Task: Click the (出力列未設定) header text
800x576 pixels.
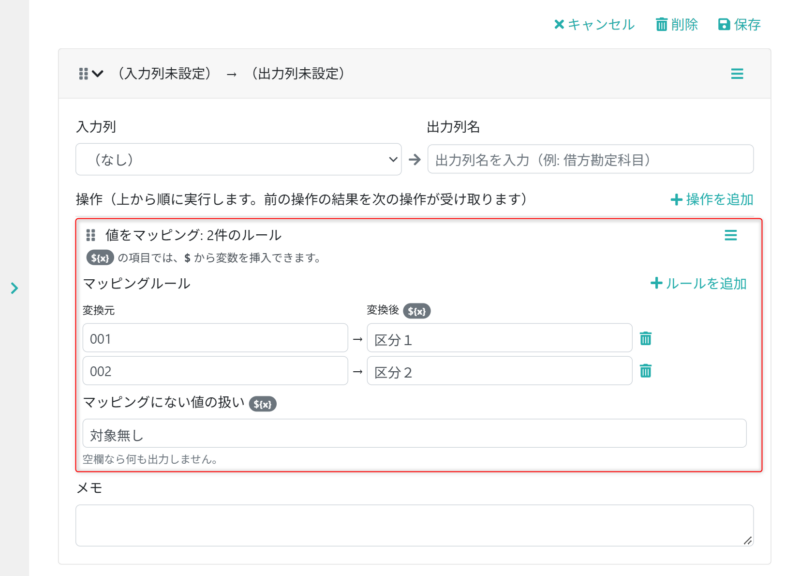Action: click(x=298, y=74)
